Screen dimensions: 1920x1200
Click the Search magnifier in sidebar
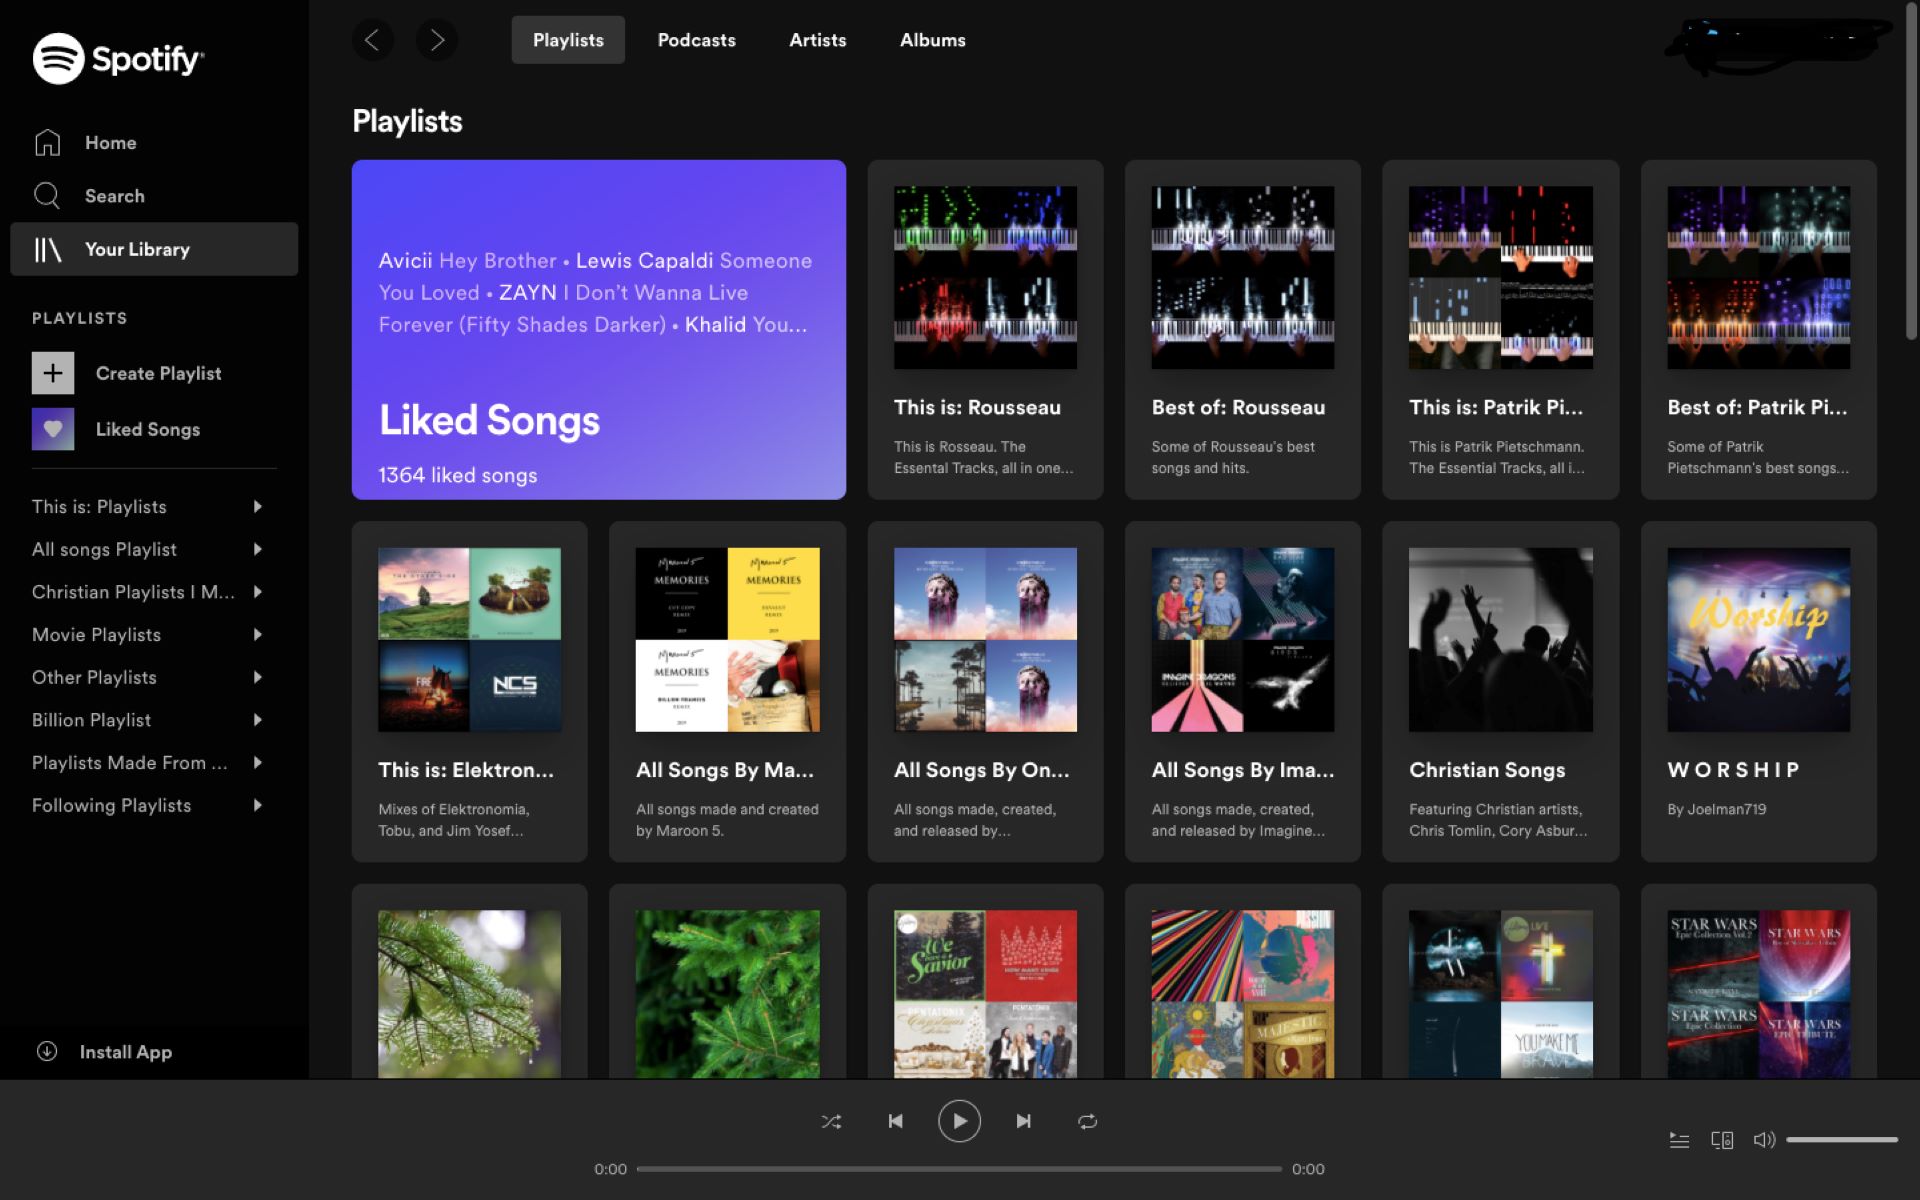tap(47, 196)
